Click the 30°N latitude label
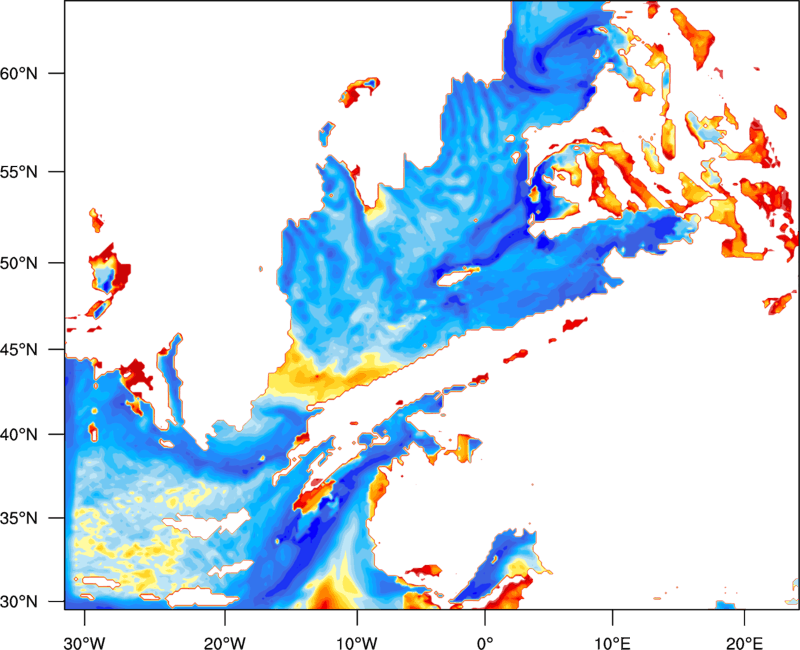 click(x=19, y=602)
